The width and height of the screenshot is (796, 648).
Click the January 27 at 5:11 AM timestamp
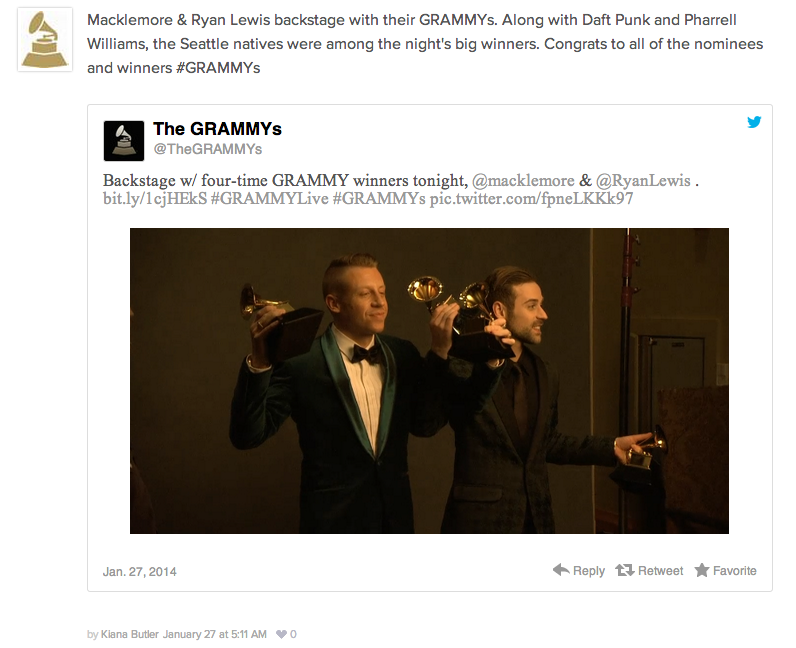click(214, 634)
